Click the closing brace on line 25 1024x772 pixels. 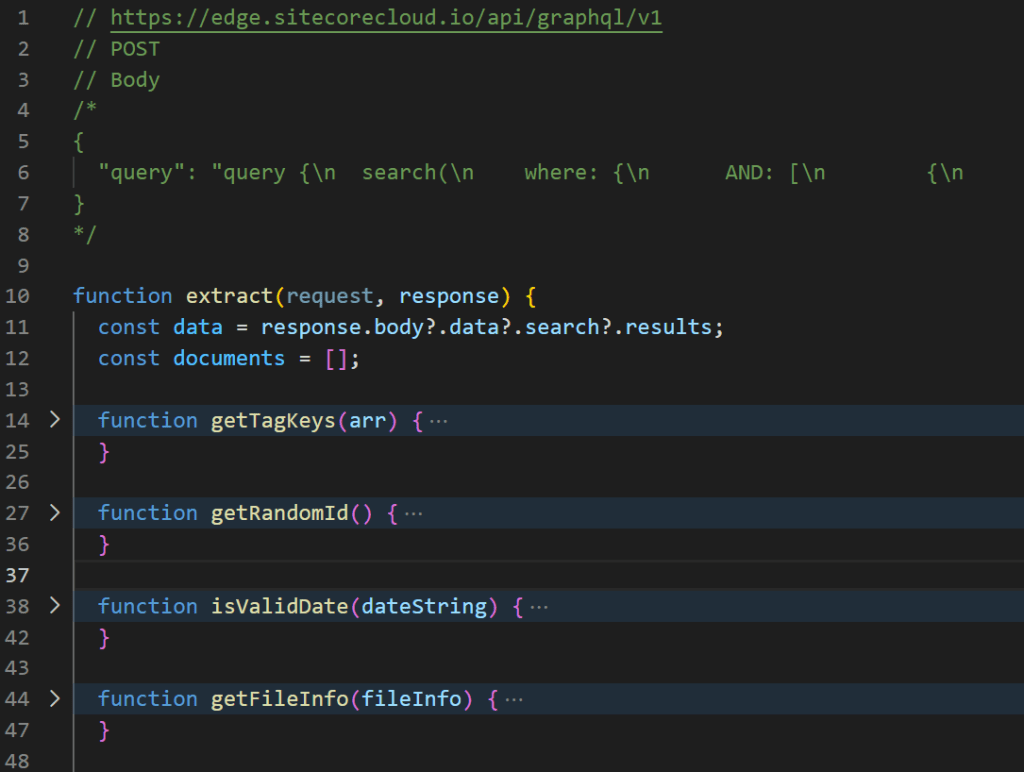(104, 452)
